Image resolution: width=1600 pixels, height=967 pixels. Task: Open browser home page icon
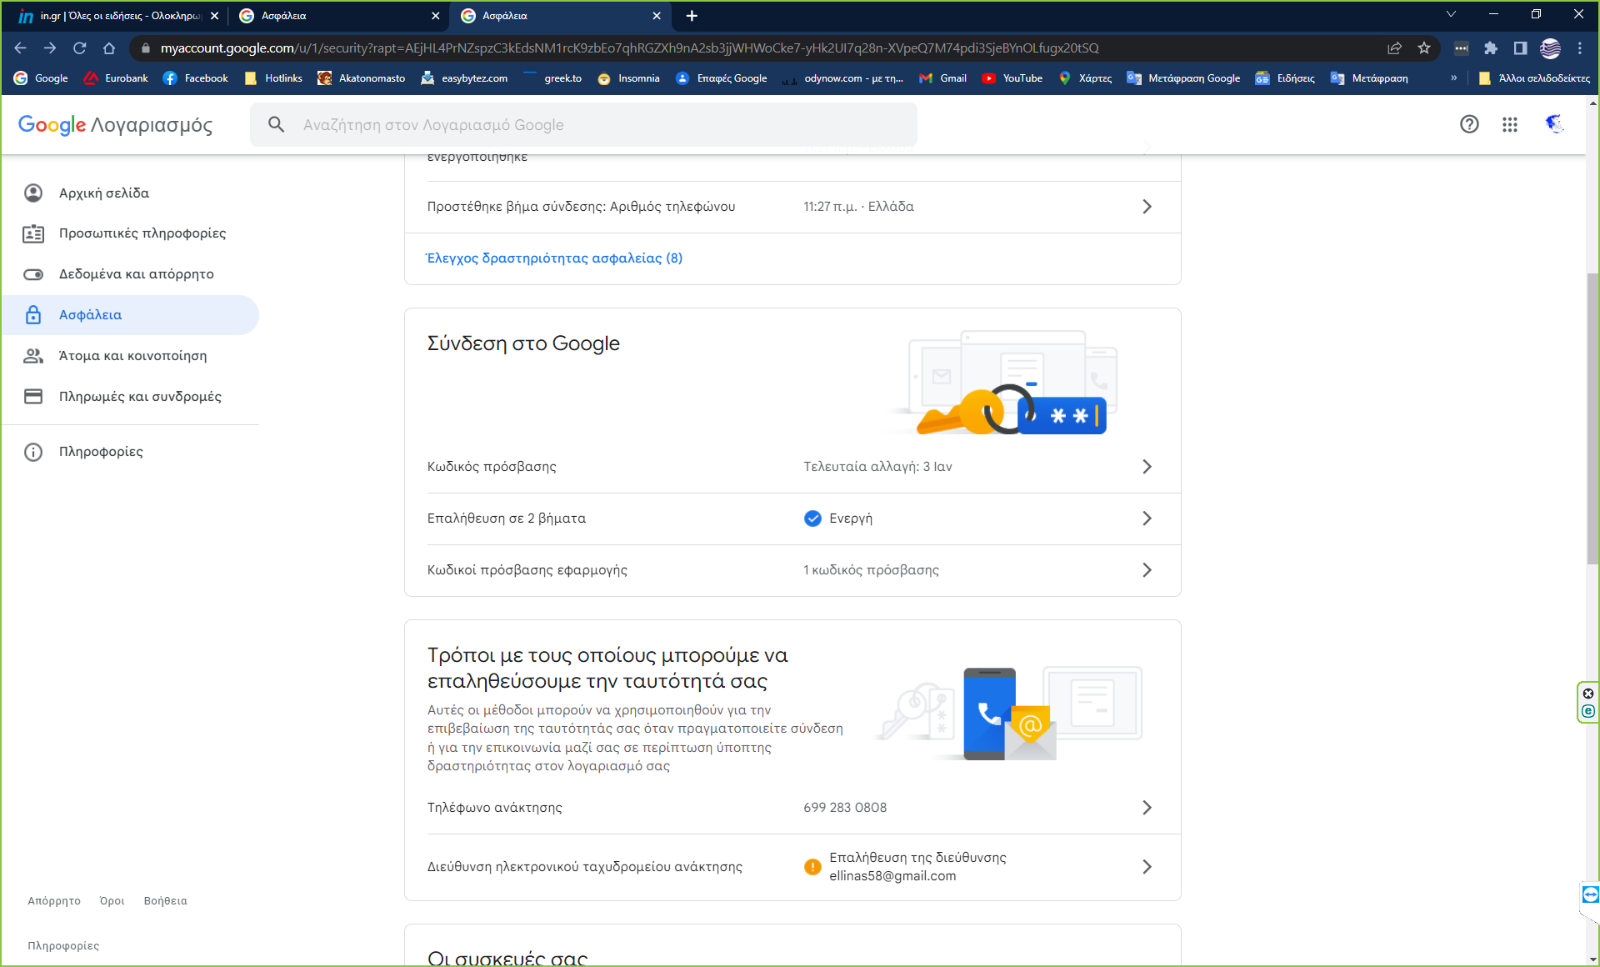(109, 48)
